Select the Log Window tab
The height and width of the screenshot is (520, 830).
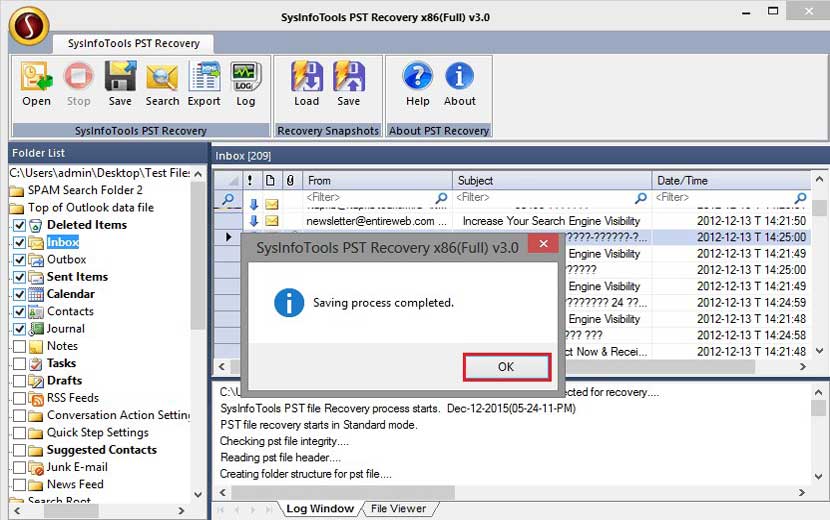tap(320, 509)
